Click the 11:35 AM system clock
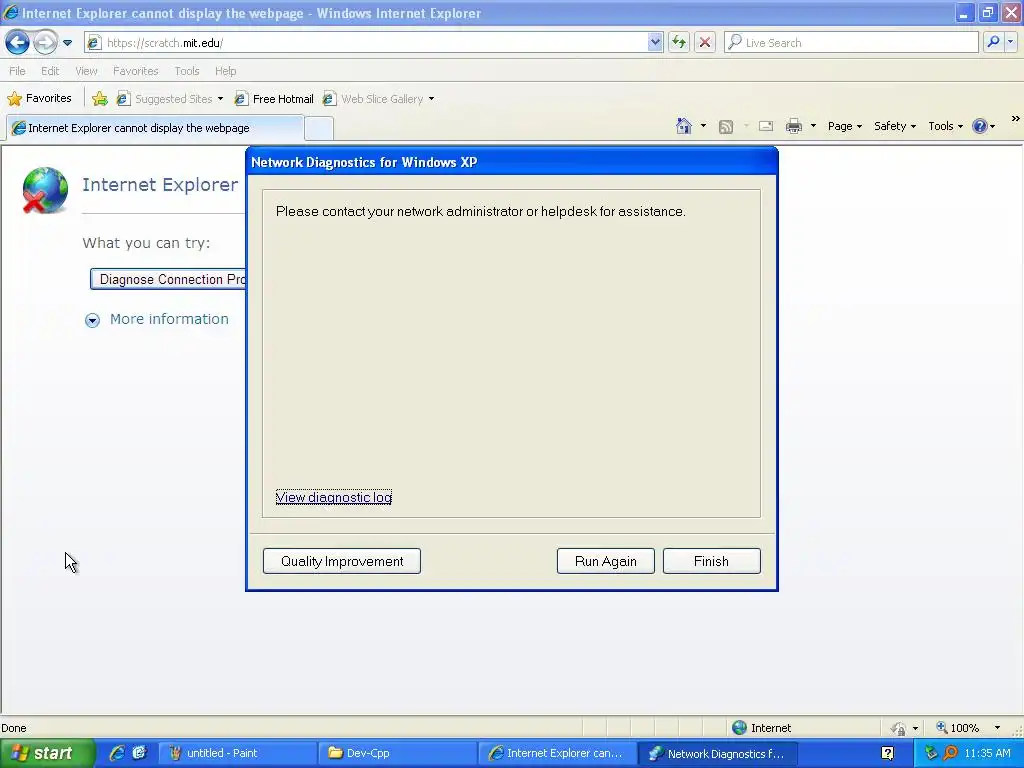Screen dimensions: 1024x768 pyautogui.click(x=987, y=754)
